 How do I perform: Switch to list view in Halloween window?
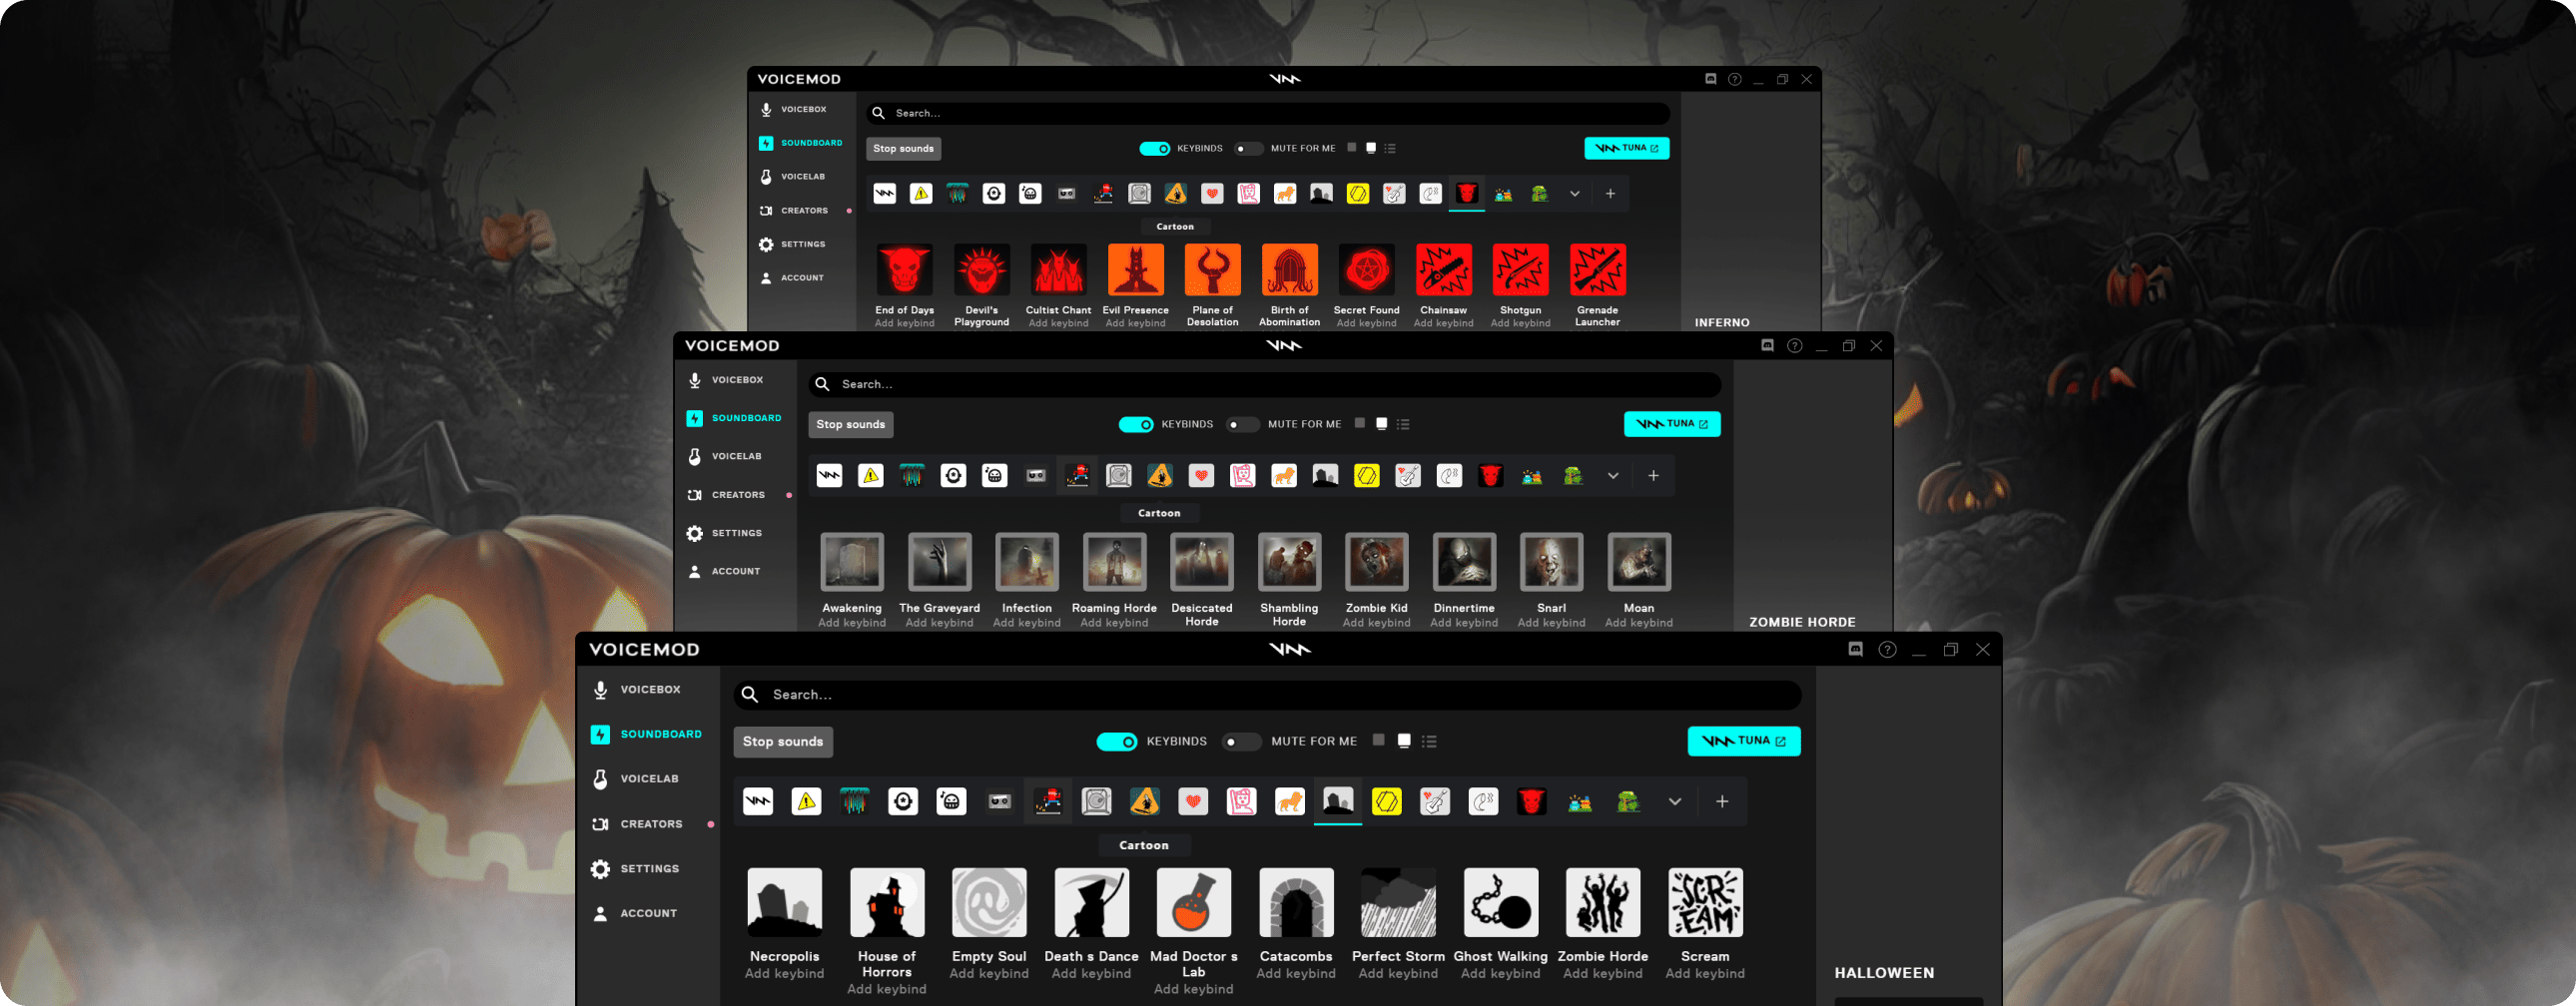(x=1430, y=742)
